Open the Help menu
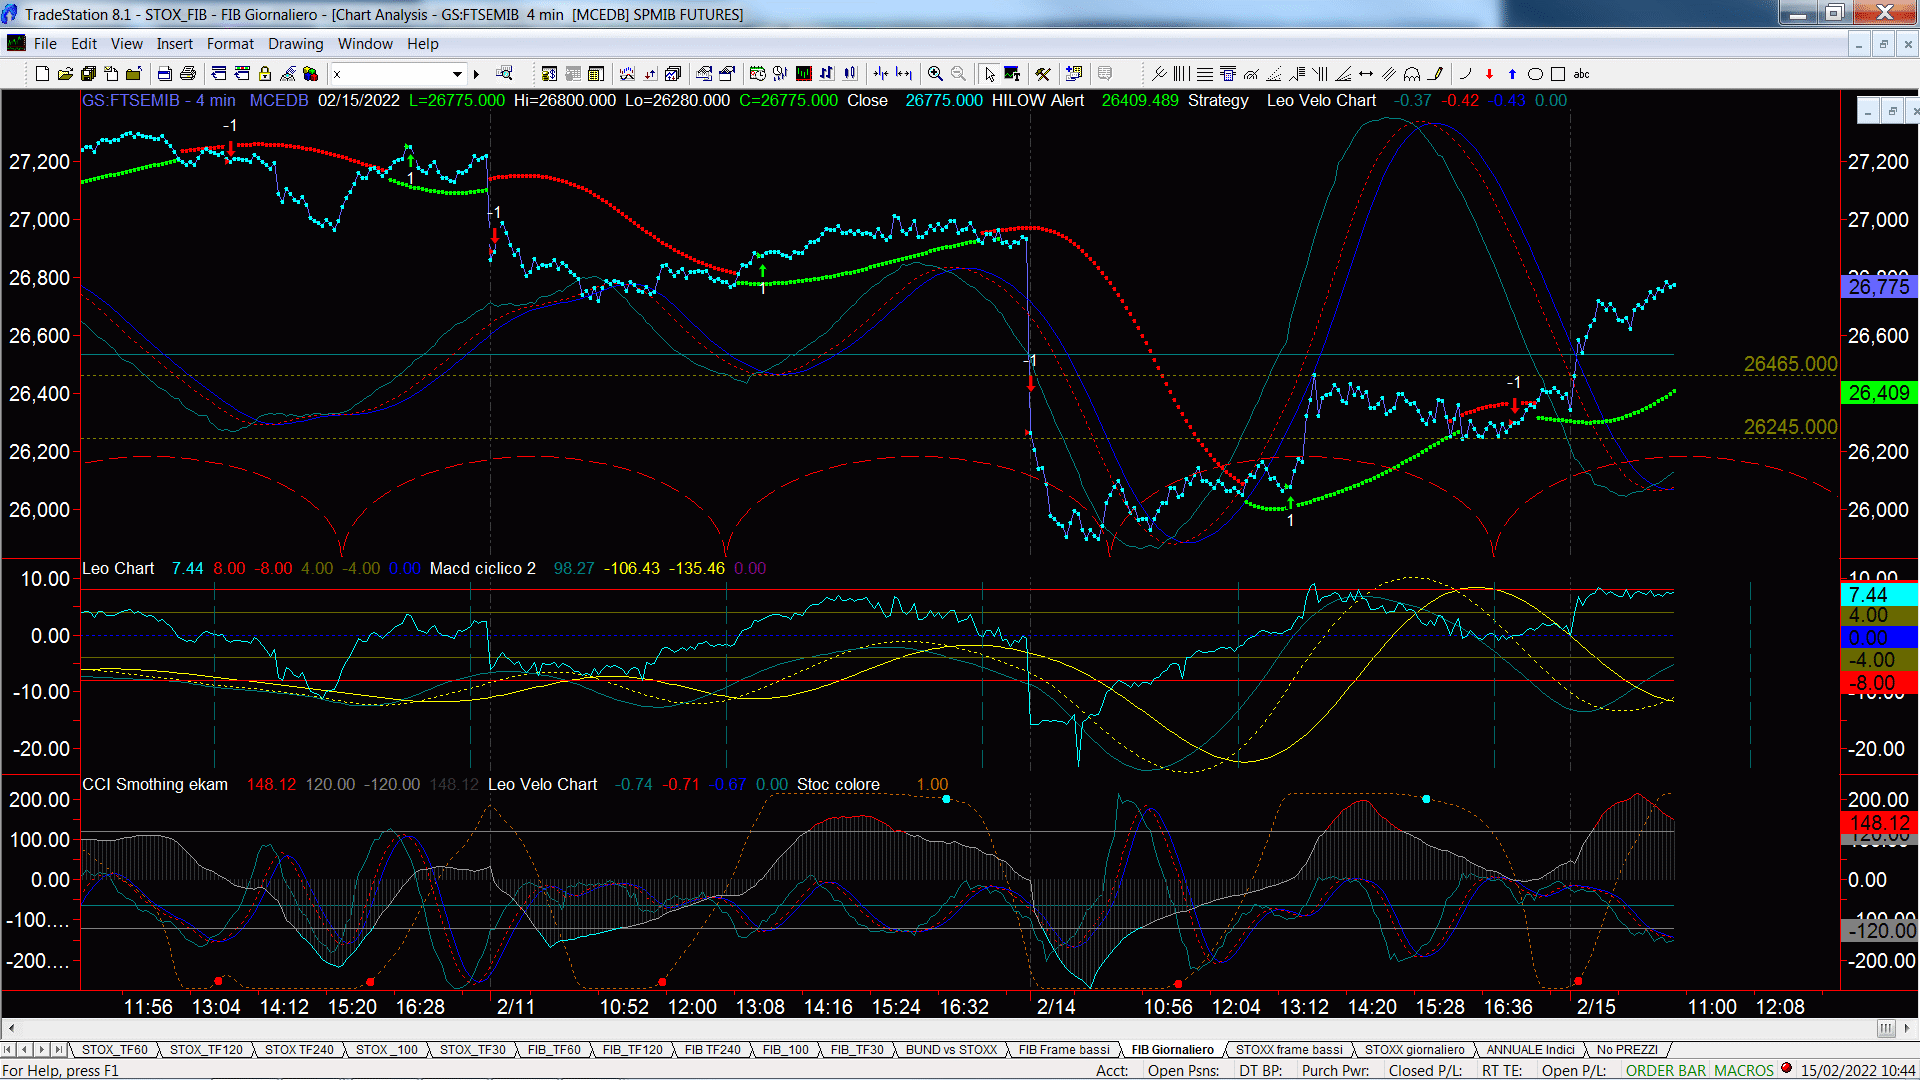 point(422,44)
